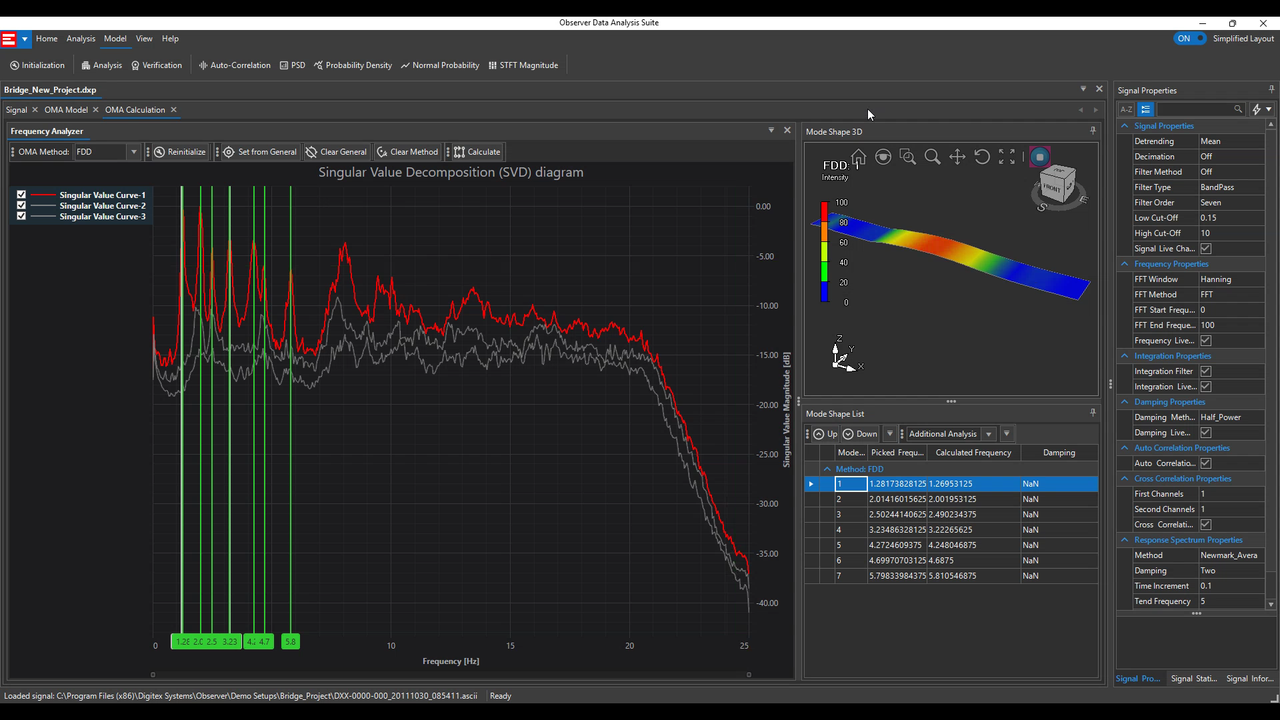The image size is (1280, 720).
Task: Open the Analysis ribbon tool
Action: (x=101, y=65)
